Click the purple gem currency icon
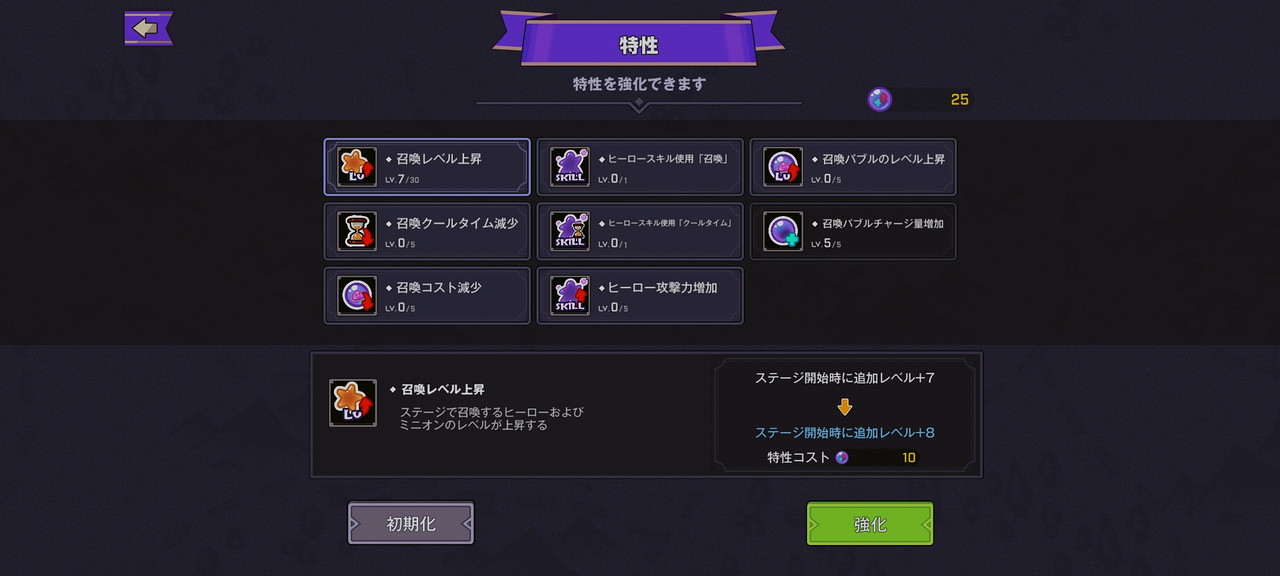Viewport: 1280px width, 576px height. point(880,99)
